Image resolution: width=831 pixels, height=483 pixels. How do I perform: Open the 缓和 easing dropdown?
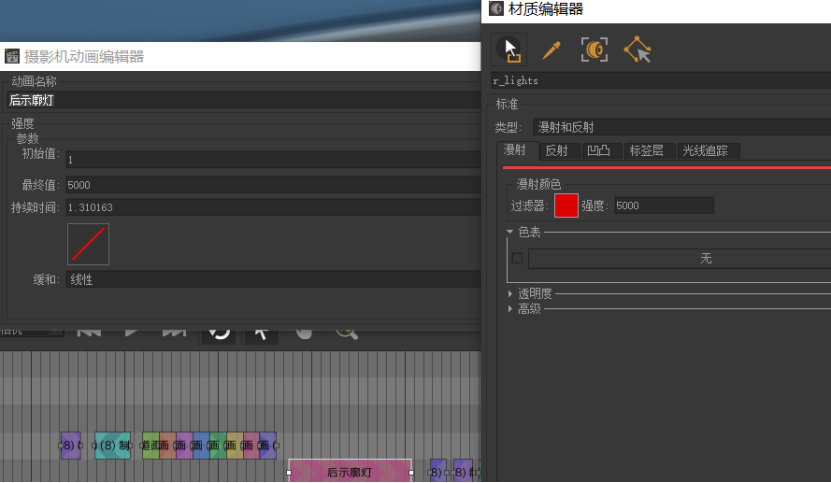272,280
